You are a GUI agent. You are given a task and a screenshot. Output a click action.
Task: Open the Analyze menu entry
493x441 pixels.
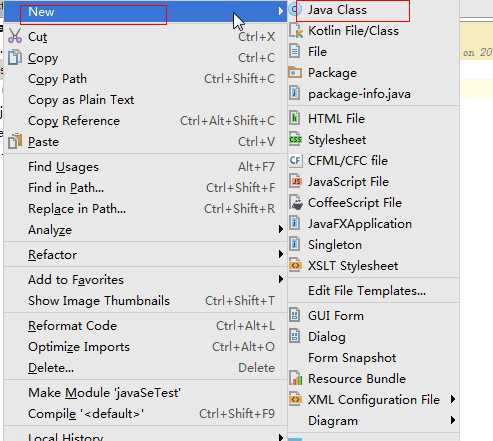[x=145, y=230]
